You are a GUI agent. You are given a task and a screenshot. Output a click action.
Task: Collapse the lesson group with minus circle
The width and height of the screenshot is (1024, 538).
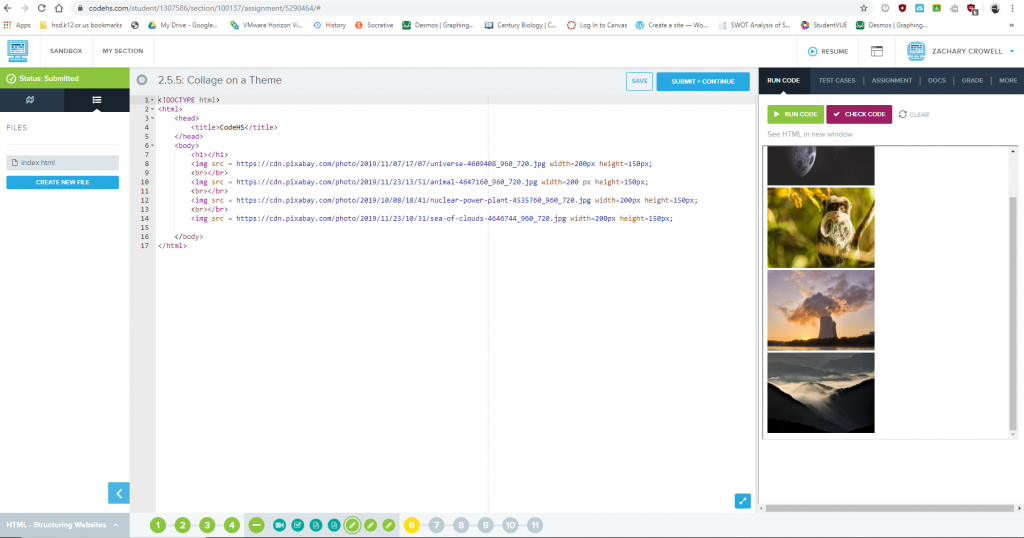coord(256,525)
